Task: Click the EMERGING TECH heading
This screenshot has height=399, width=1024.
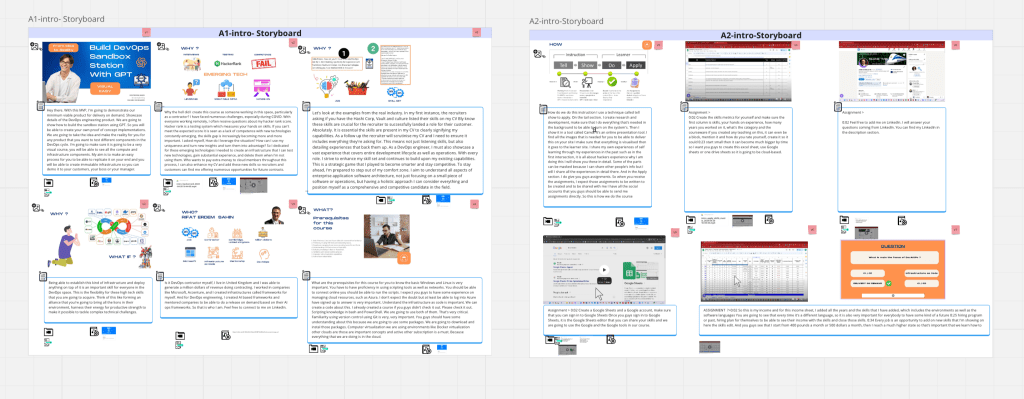Action: click(226, 74)
